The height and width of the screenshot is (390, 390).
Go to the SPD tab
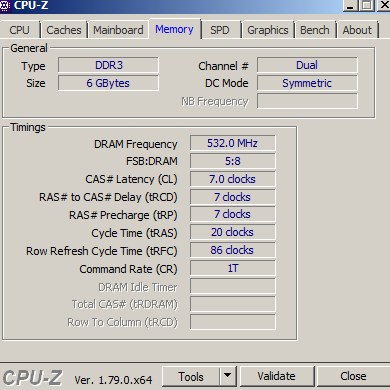220,30
